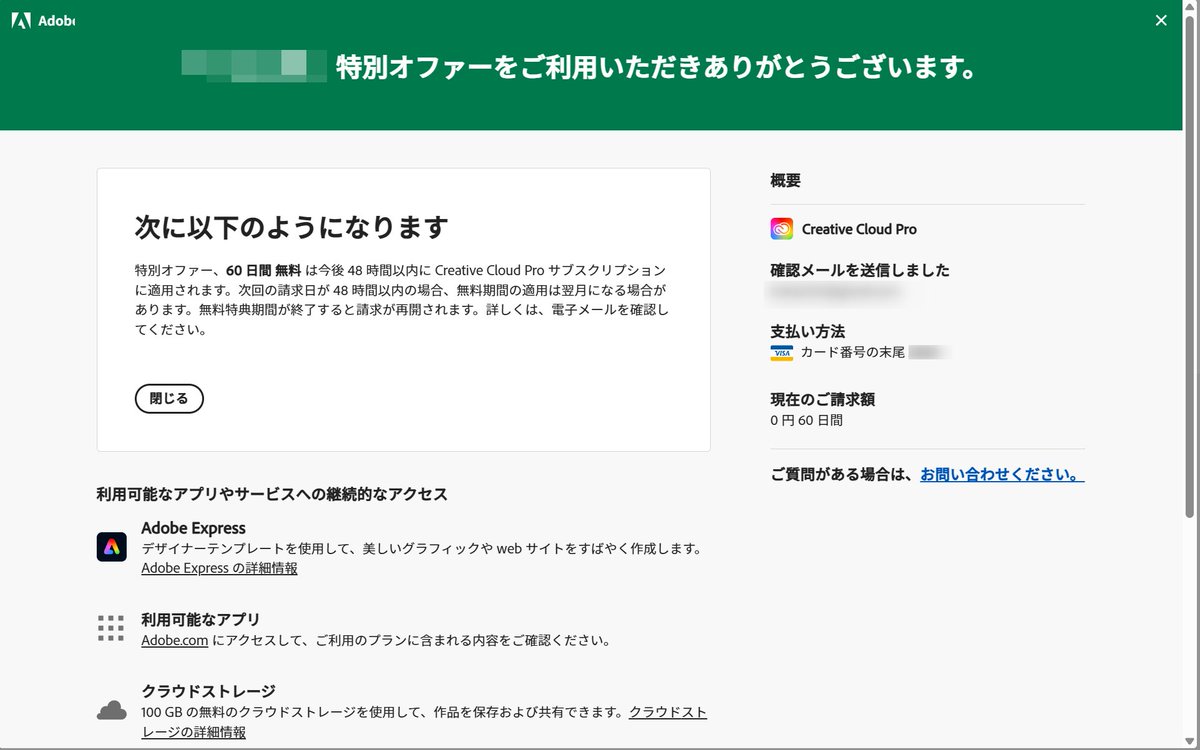Screen dimensions: 1200x750
Task: Open the お問い合わせください support link
Action: coord(1000,475)
